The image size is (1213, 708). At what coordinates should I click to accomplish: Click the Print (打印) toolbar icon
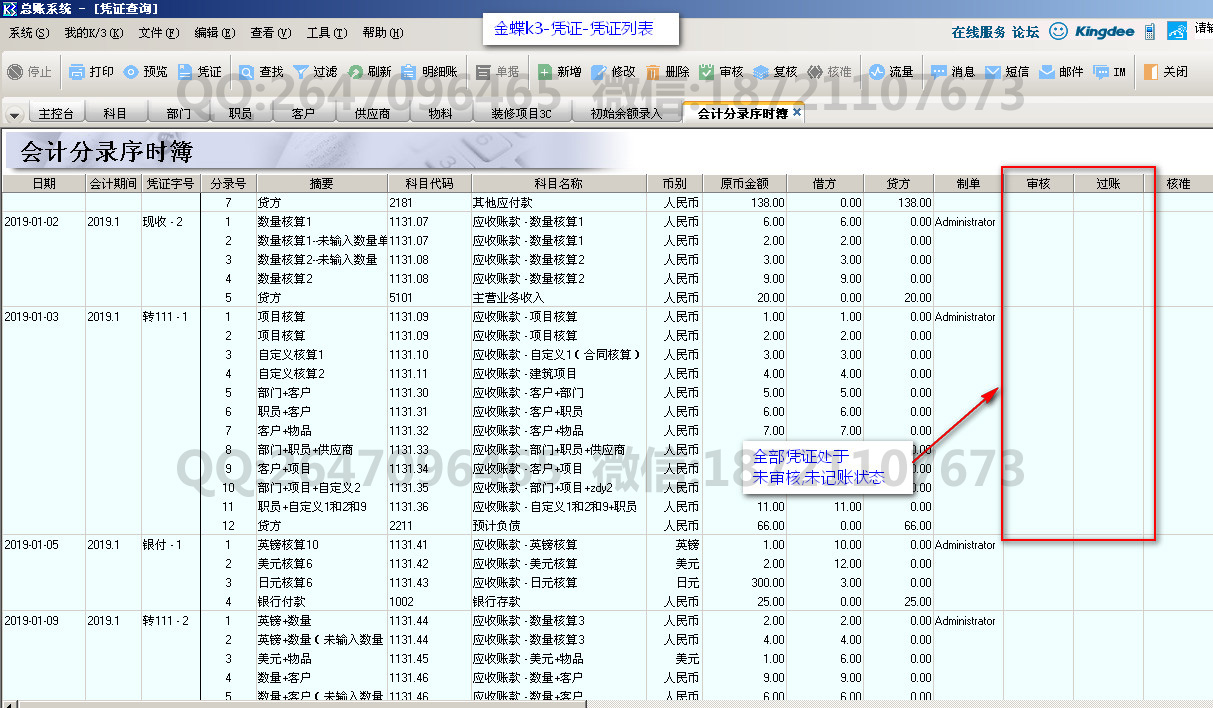coord(78,72)
